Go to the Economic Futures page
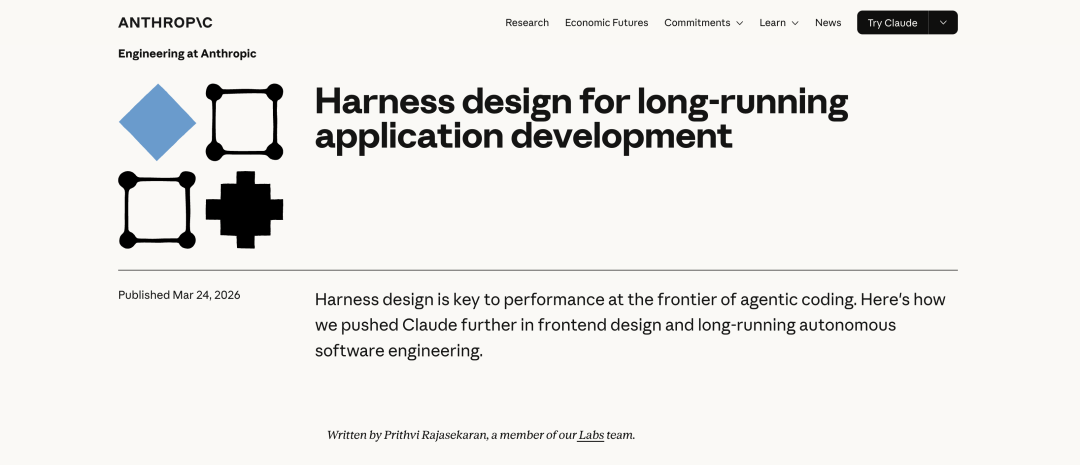The height and width of the screenshot is (465, 1080). tap(606, 23)
